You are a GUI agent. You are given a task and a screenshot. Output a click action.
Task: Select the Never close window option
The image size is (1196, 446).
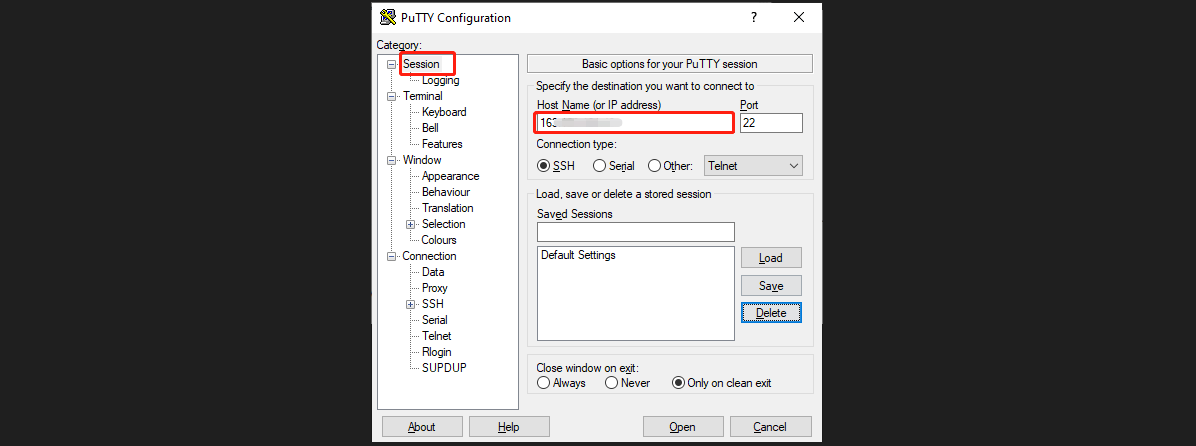pyautogui.click(x=611, y=383)
